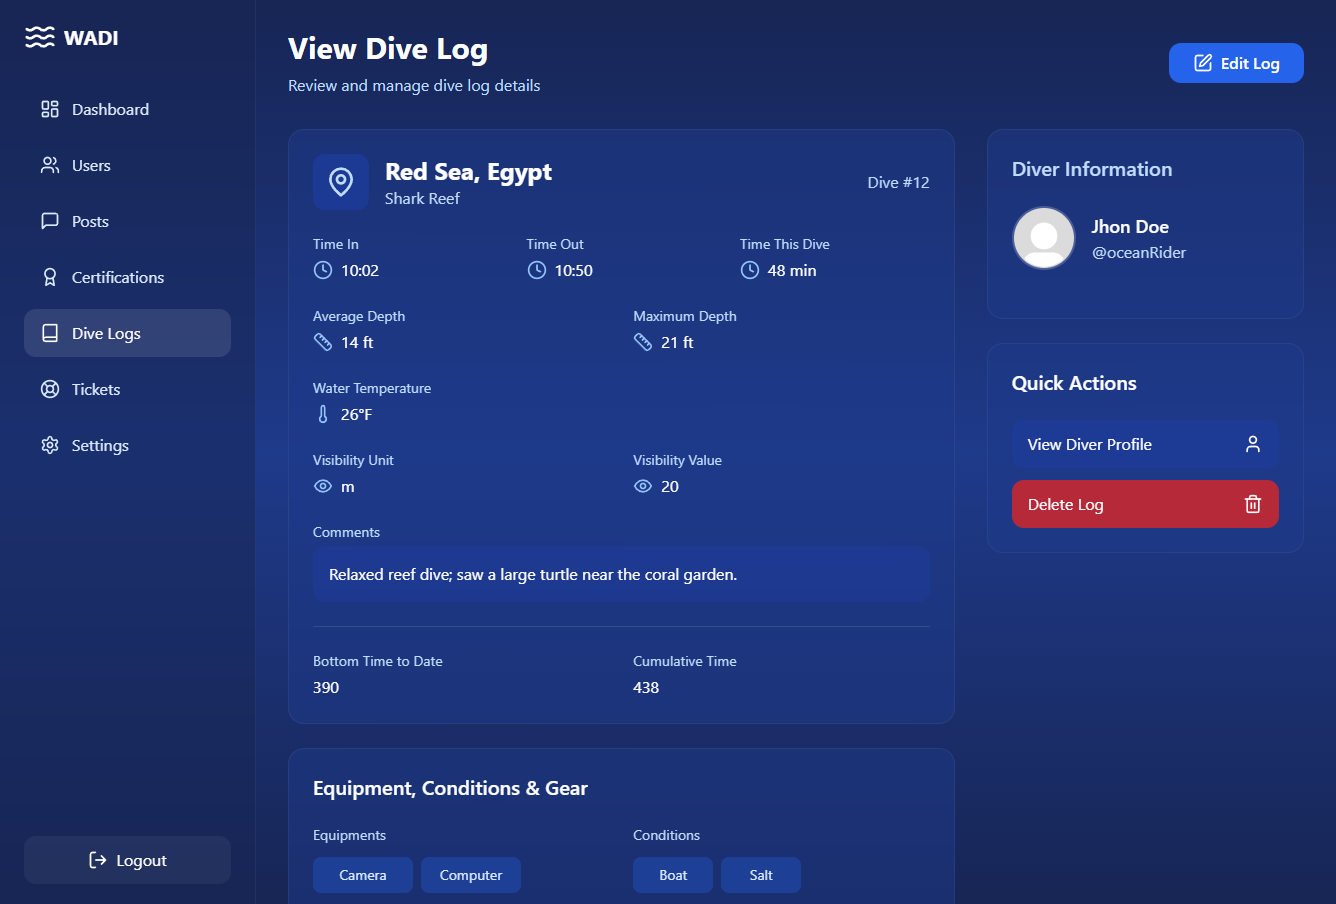The image size is (1336, 904).
Task: Click the person icon on View Diver Profile
Action: pos(1252,444)
